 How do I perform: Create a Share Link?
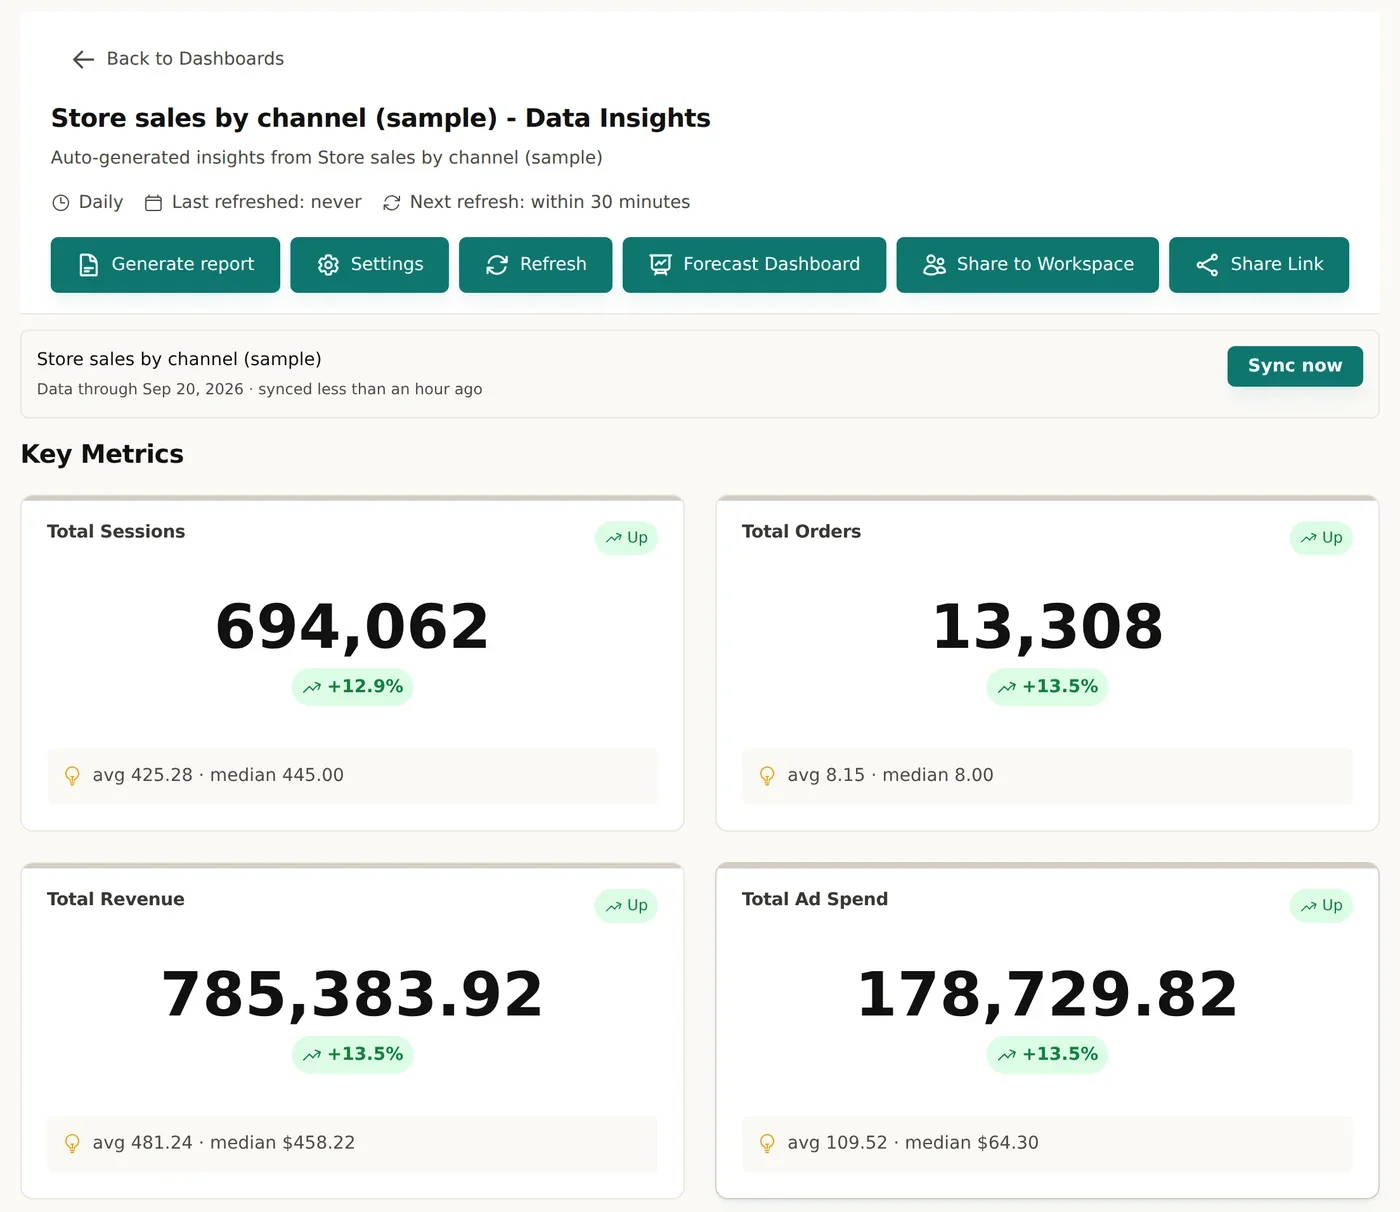pos(1259,265)
